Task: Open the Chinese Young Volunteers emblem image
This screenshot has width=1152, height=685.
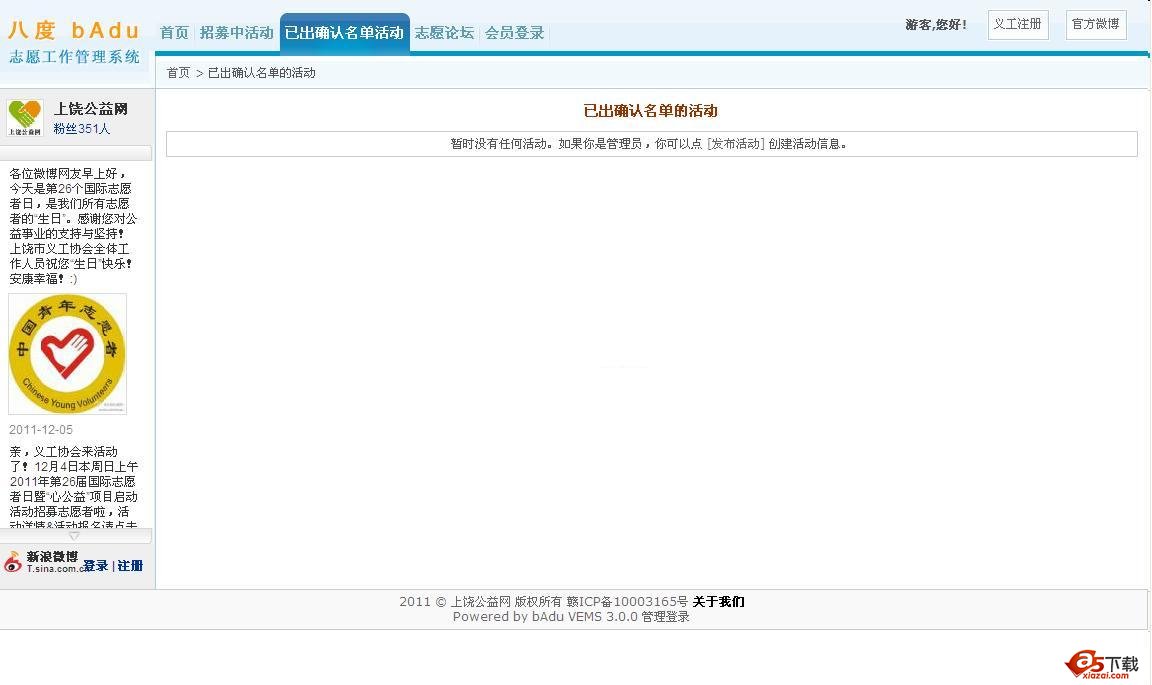Action: 68,354
